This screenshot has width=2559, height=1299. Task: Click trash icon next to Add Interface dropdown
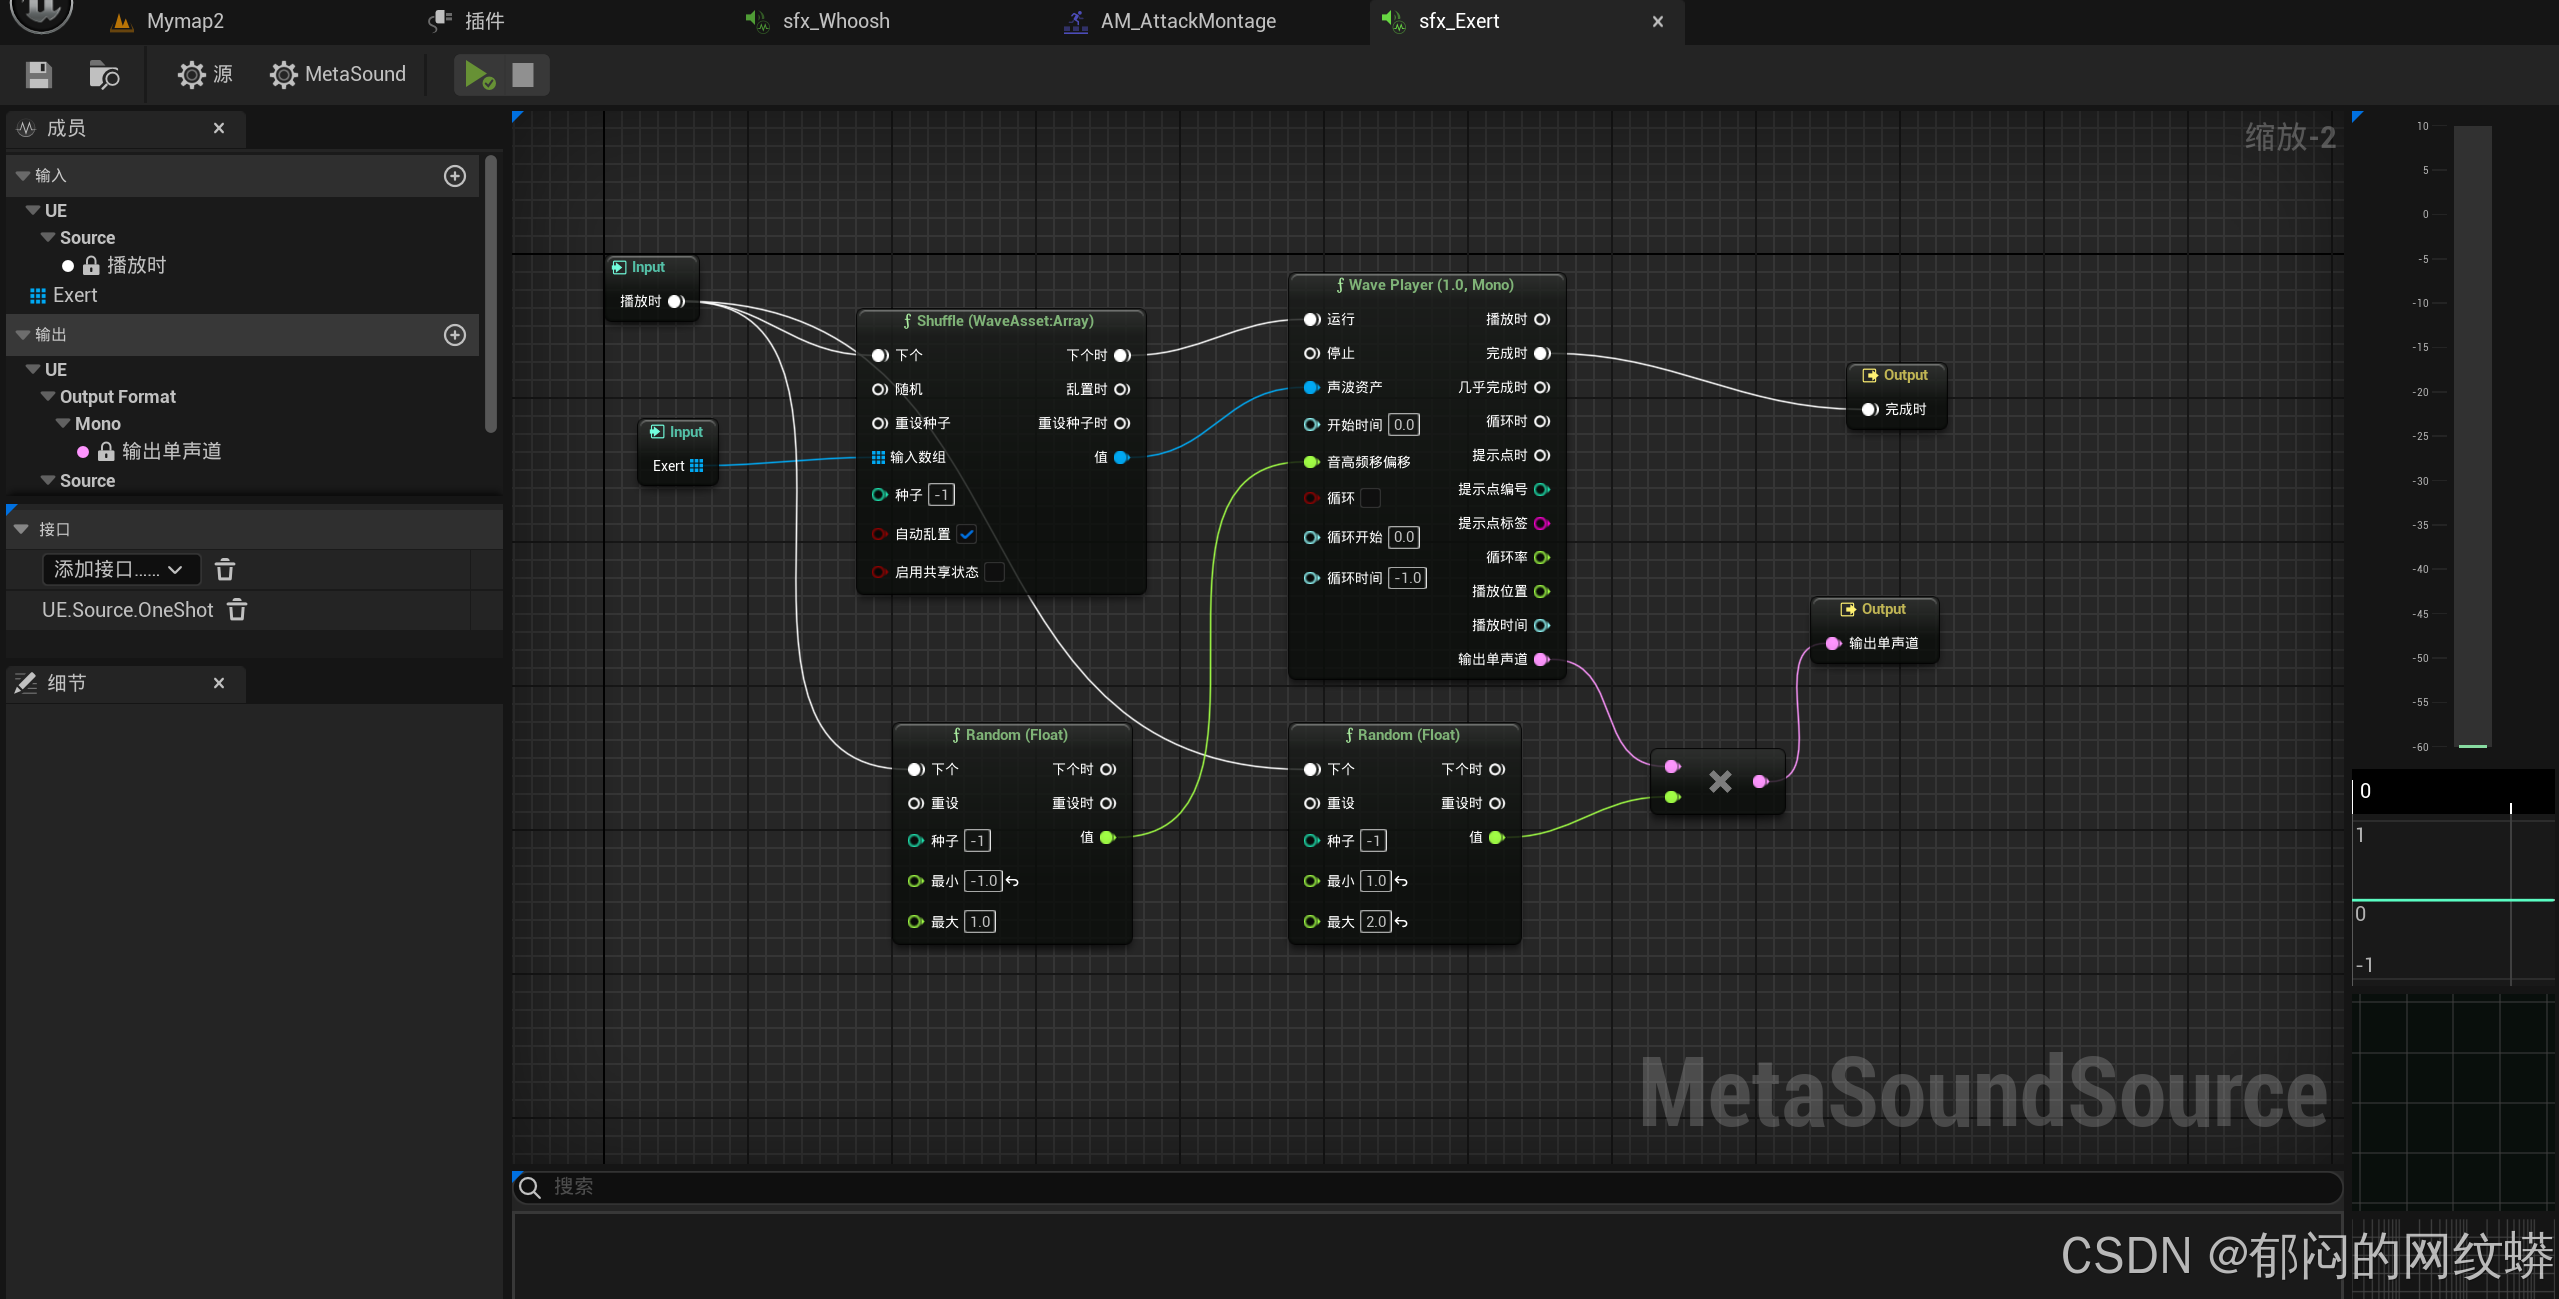tap(225, 570)
